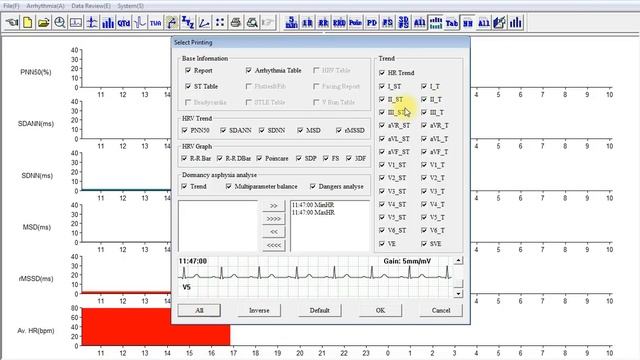This screenshot has width=640, height=360.
Task: Uncheck the HR Trend checkbox
Action: tap(382, 73)
